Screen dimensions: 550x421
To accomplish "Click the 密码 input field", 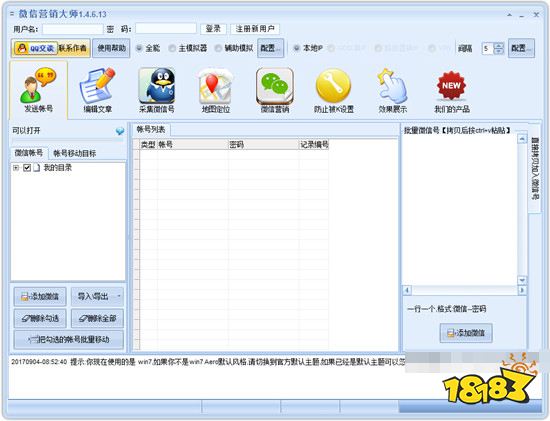I will (166, 29).
